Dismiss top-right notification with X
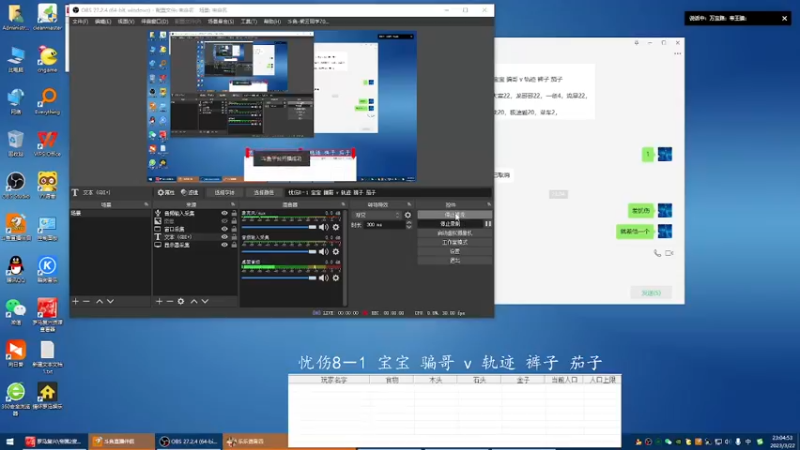The height and width of the screenshot is (450, 800). tap(785, 18)
